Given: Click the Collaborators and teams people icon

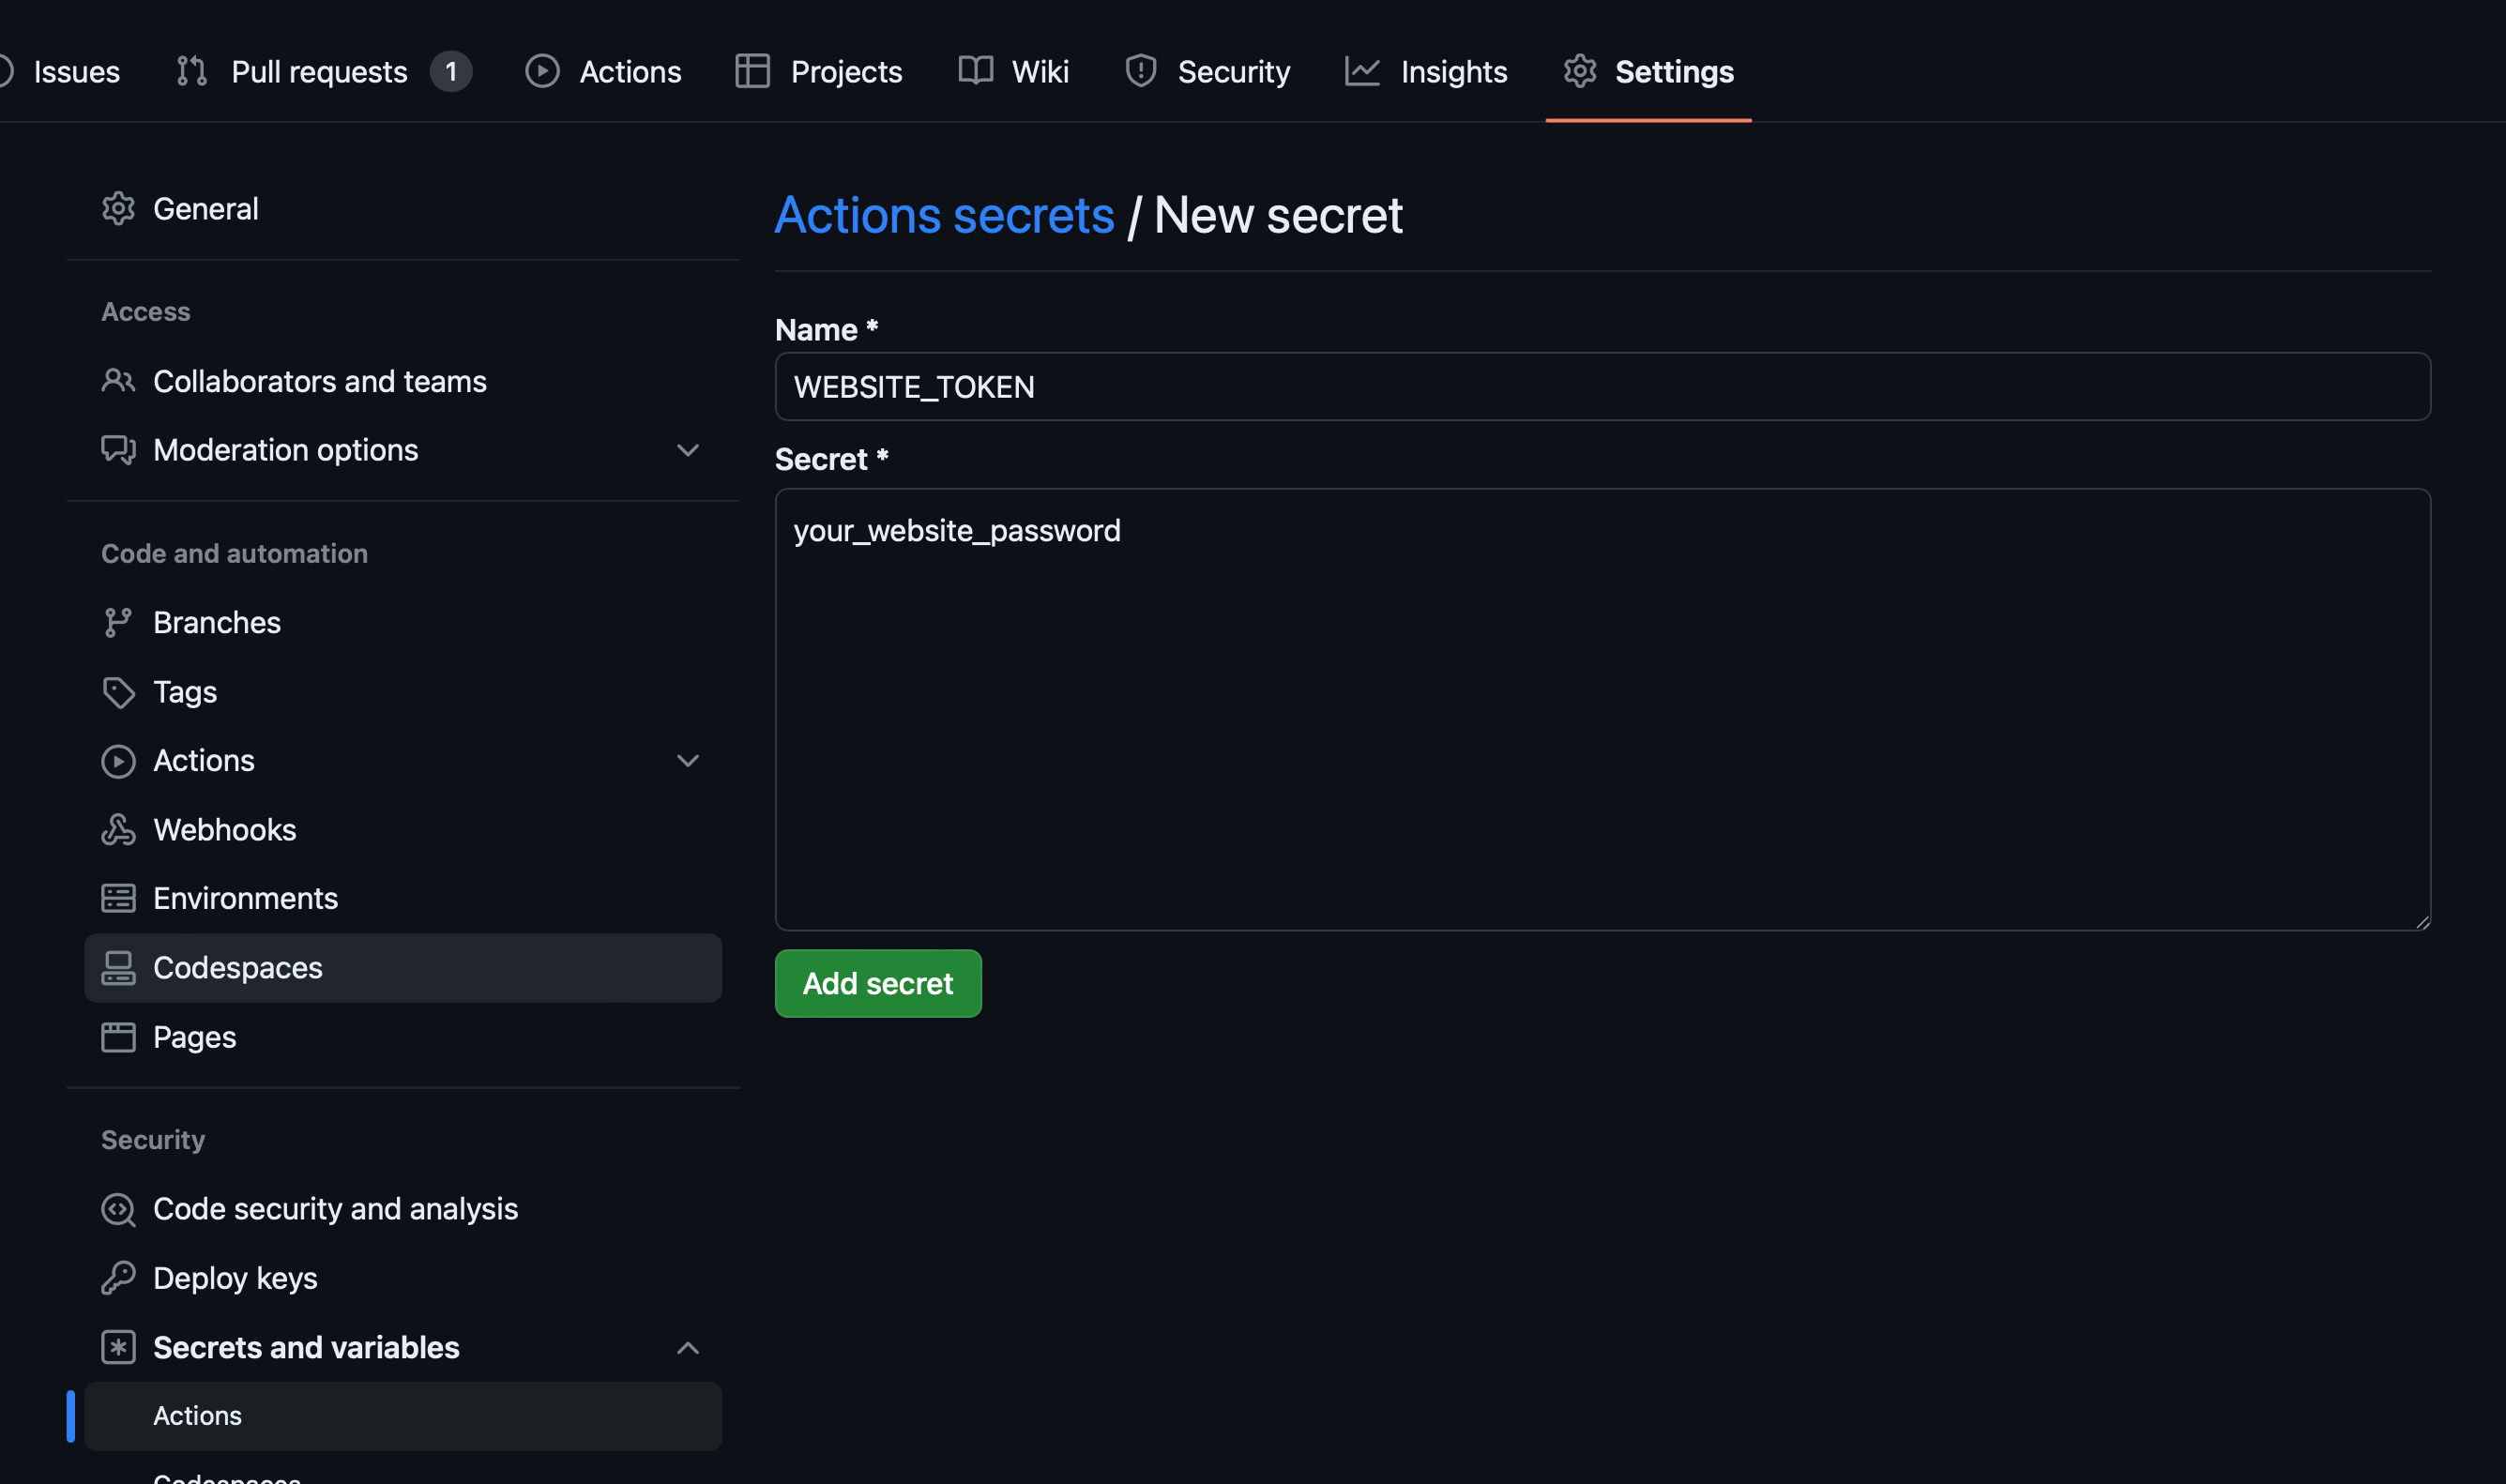Looking at the screenshot, I should 118,381.
